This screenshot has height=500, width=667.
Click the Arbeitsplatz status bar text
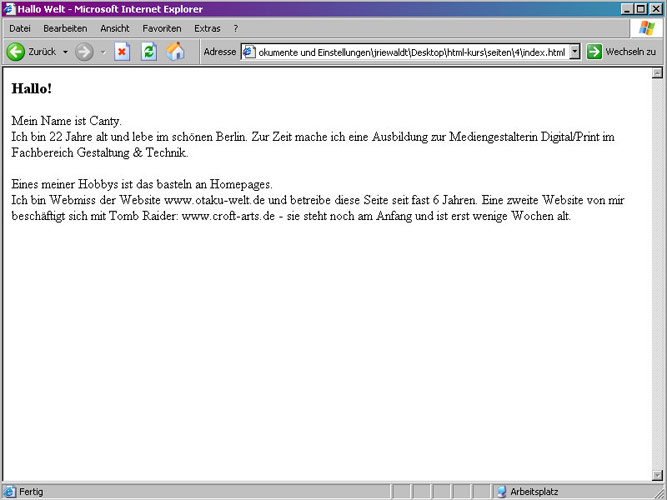click(534, 492)
